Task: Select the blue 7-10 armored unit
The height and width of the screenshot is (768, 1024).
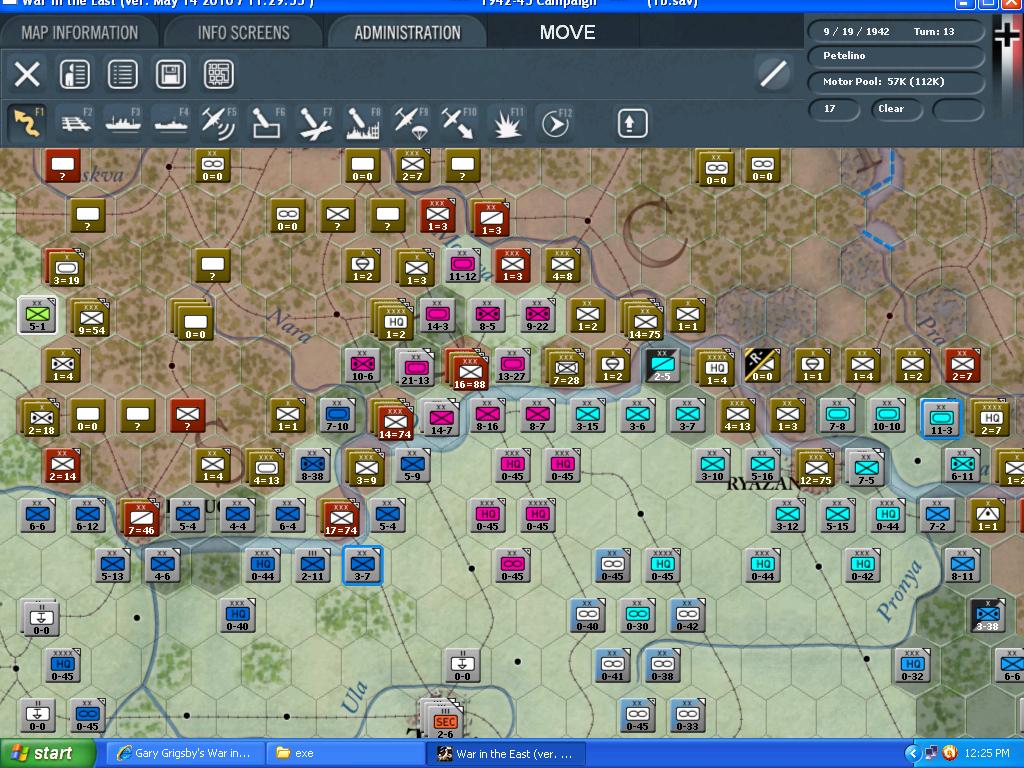Action: coord(337,416)
